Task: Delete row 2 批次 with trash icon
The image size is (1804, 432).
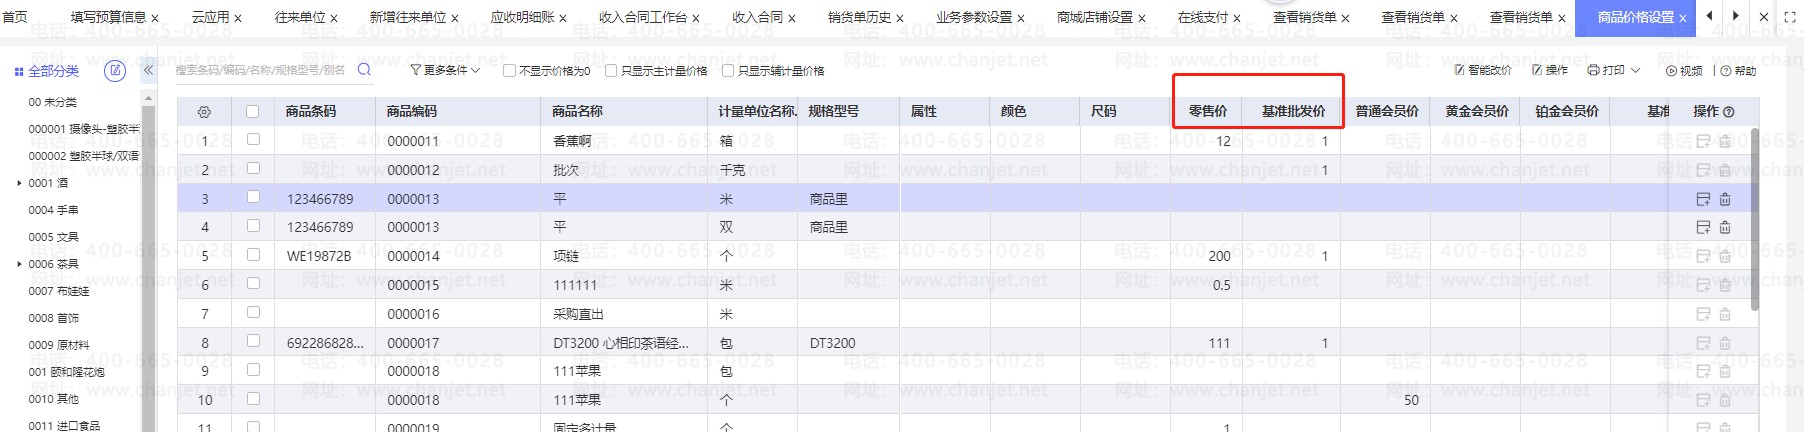Action: pyautogui.click(x=1725, y=170)
